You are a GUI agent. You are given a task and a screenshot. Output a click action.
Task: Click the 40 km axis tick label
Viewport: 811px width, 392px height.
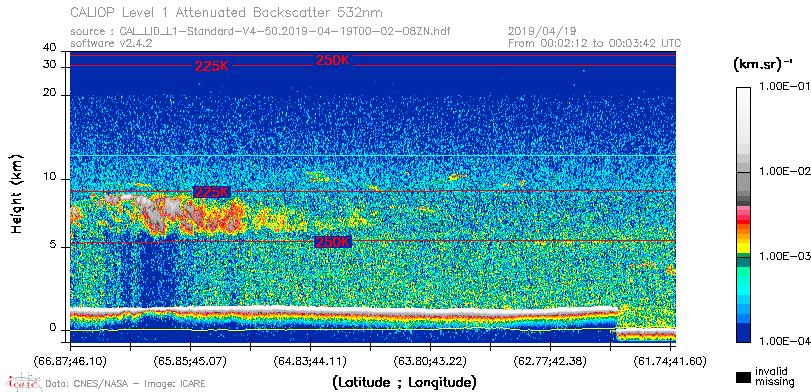coord(50,48)
